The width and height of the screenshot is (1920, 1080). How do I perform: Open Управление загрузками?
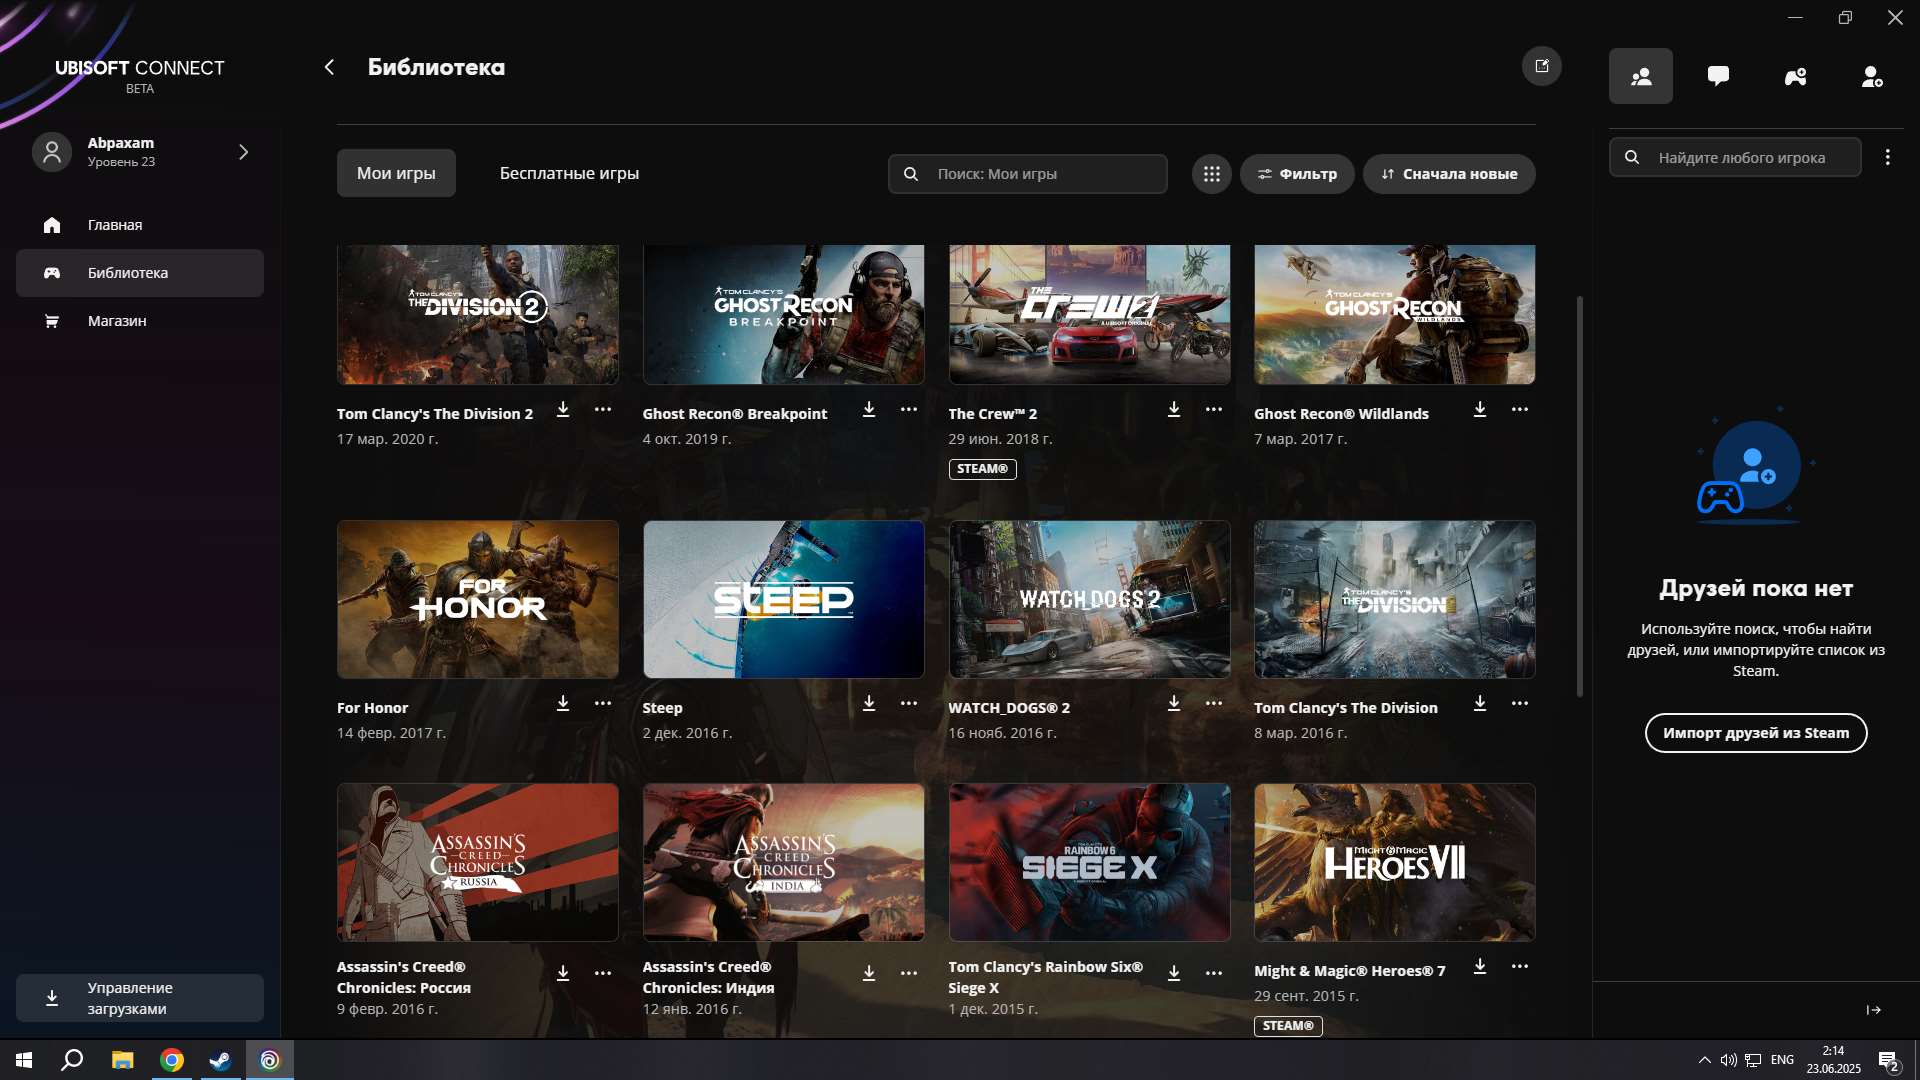tap(139, 997)
